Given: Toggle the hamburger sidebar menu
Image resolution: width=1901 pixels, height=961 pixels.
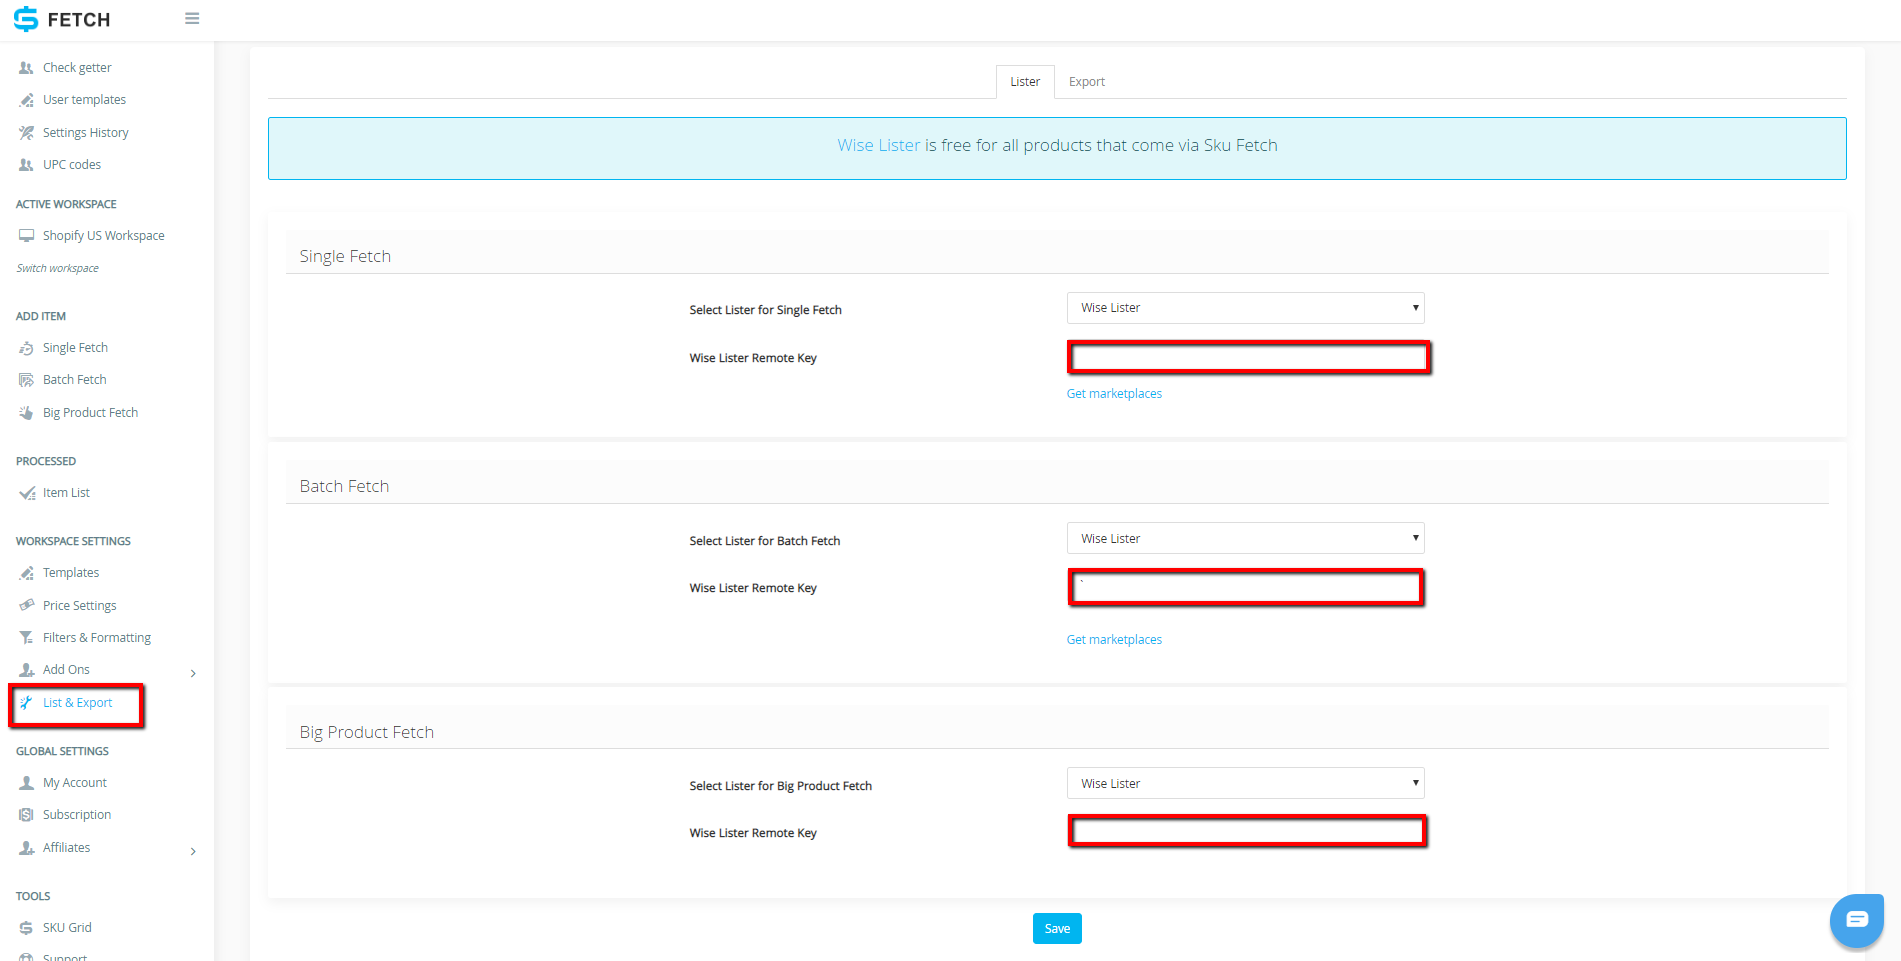Looking at the screenshot, I should point(192,18).
